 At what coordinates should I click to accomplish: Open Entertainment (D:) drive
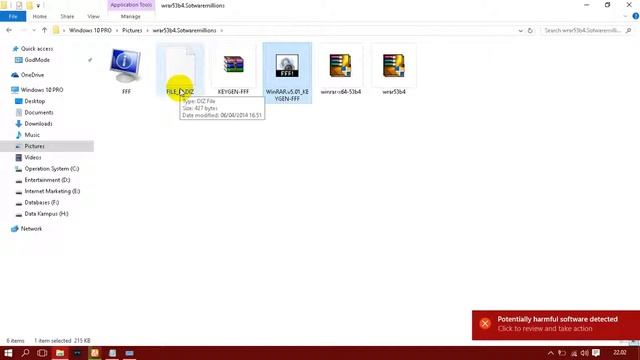click(x=47, y=180)
